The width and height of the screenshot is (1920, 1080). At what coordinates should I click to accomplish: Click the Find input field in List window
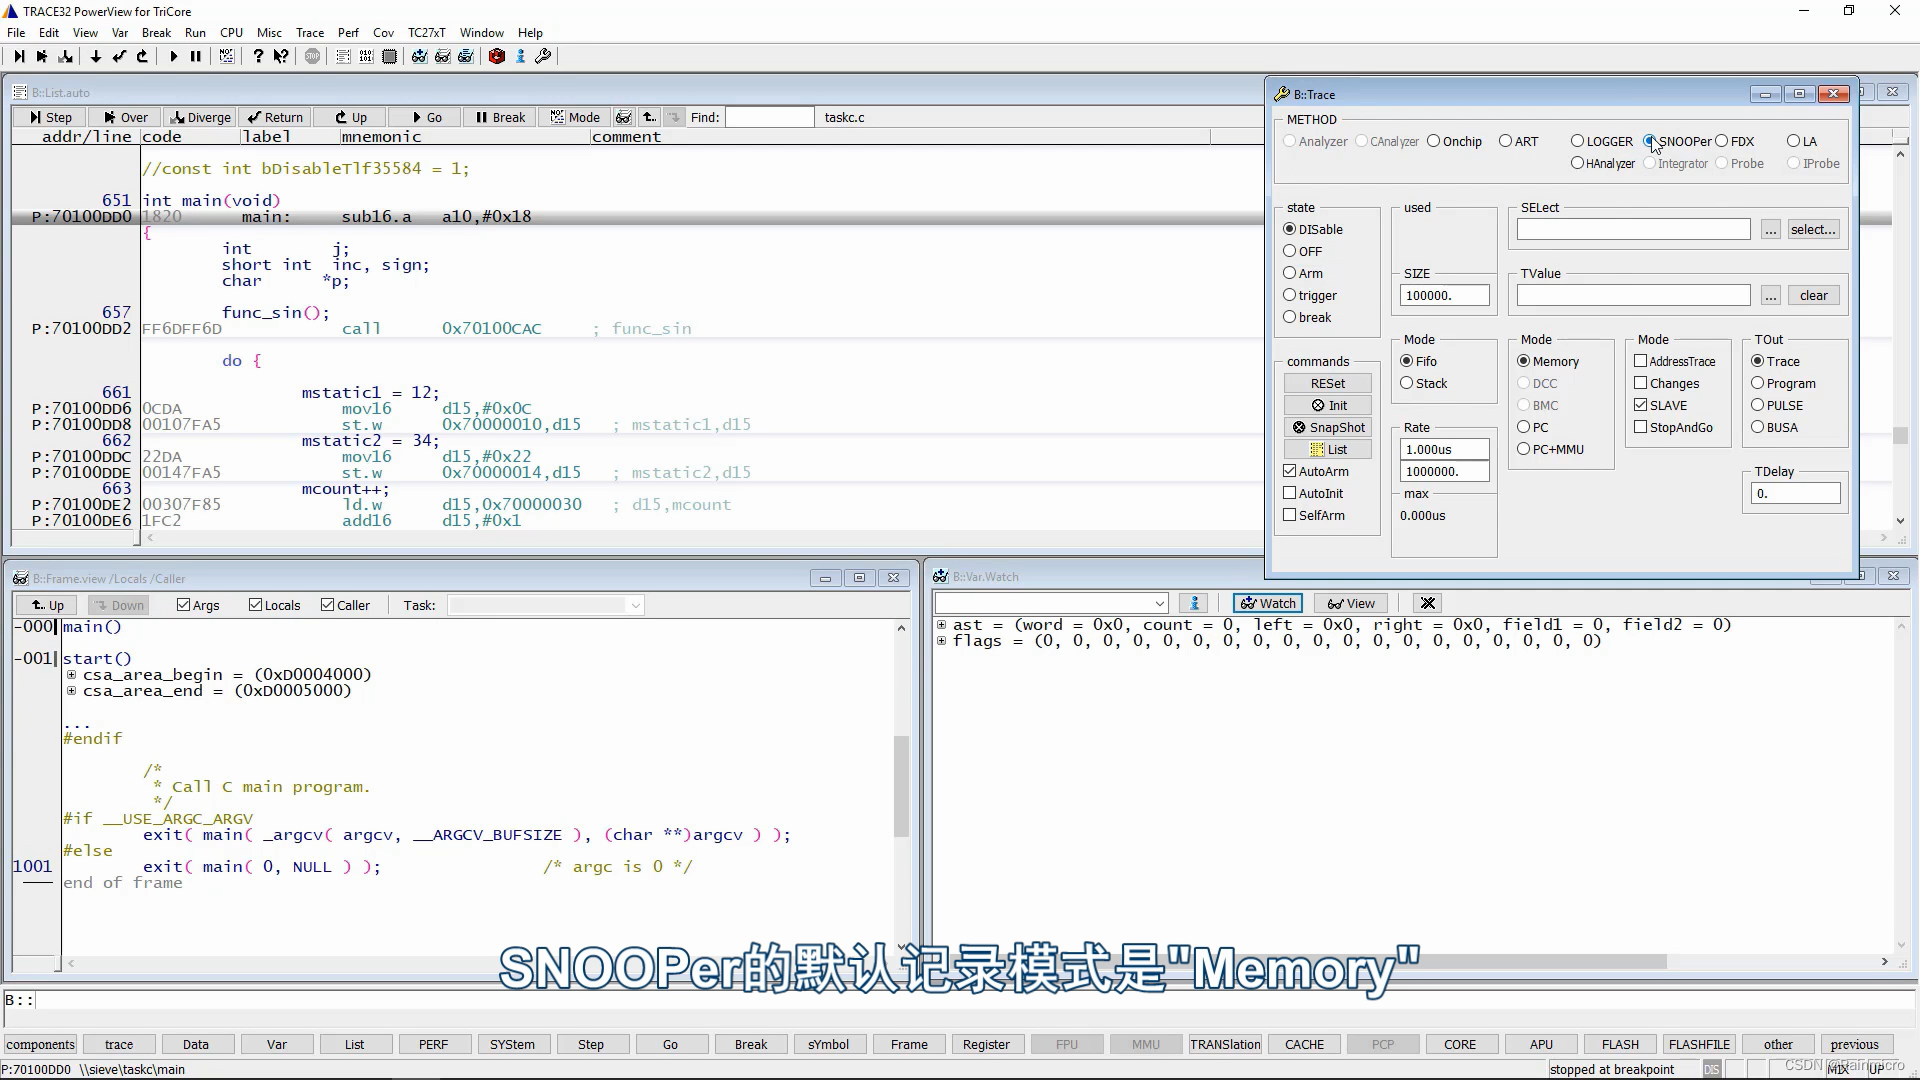tap(770, 117)
